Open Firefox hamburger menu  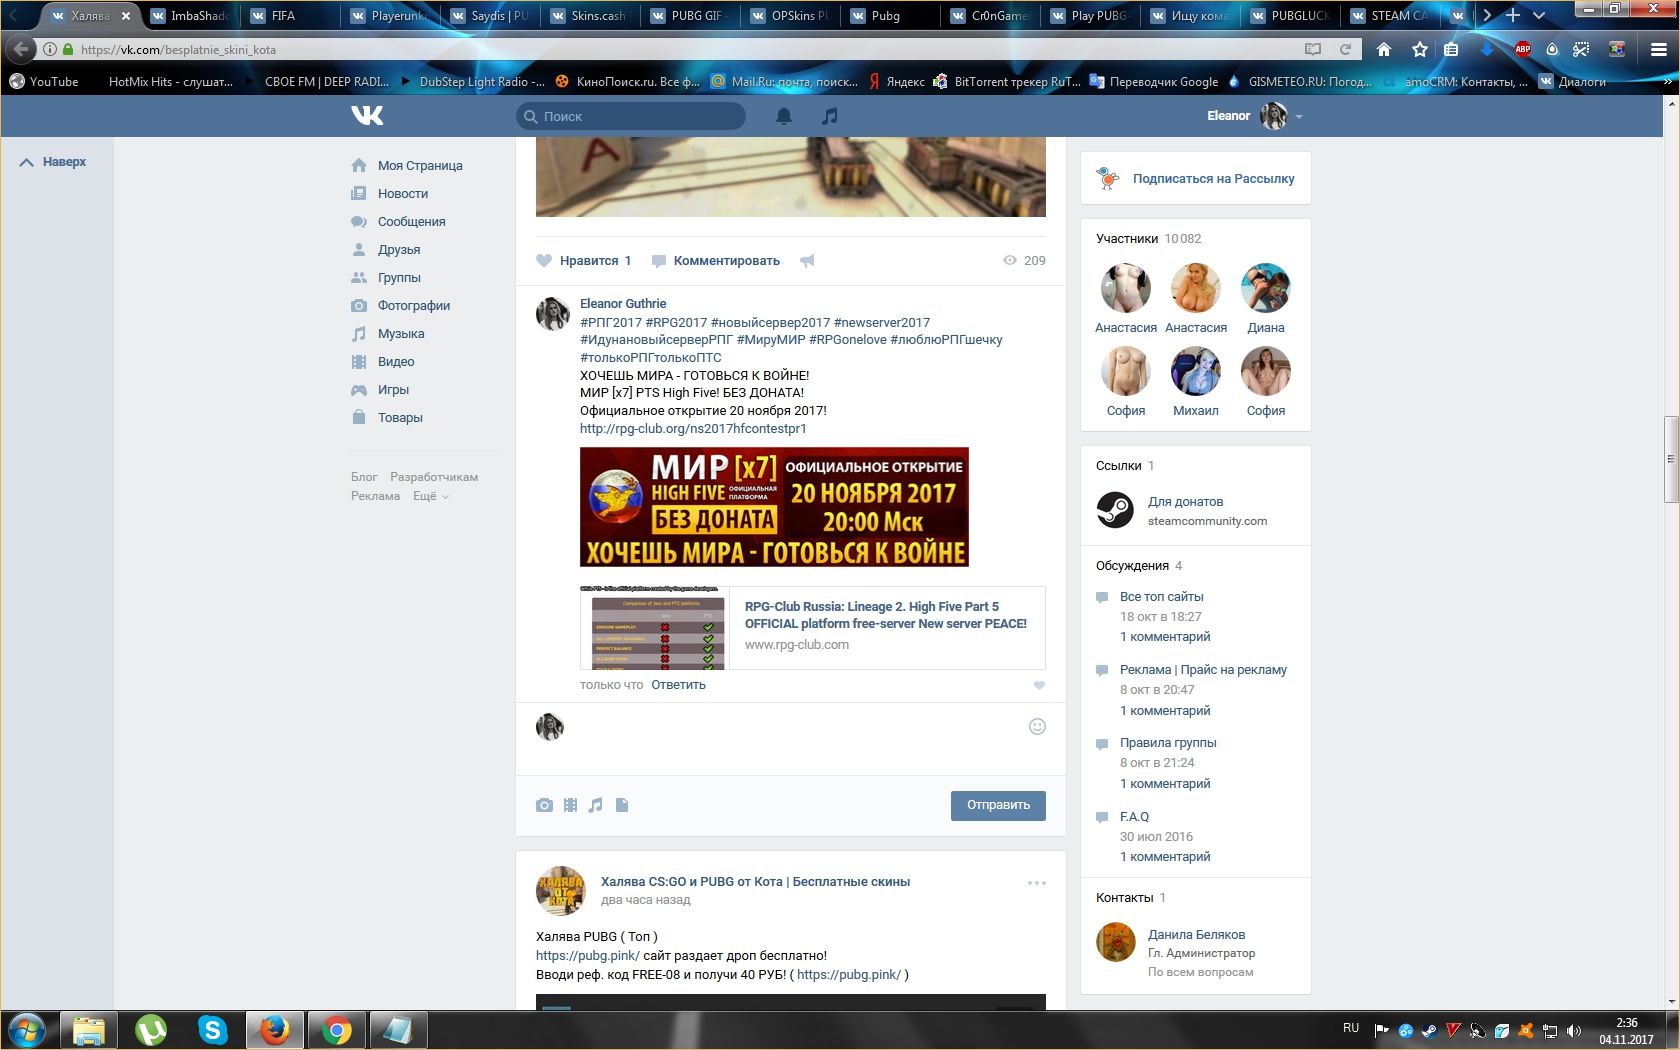1658,49
